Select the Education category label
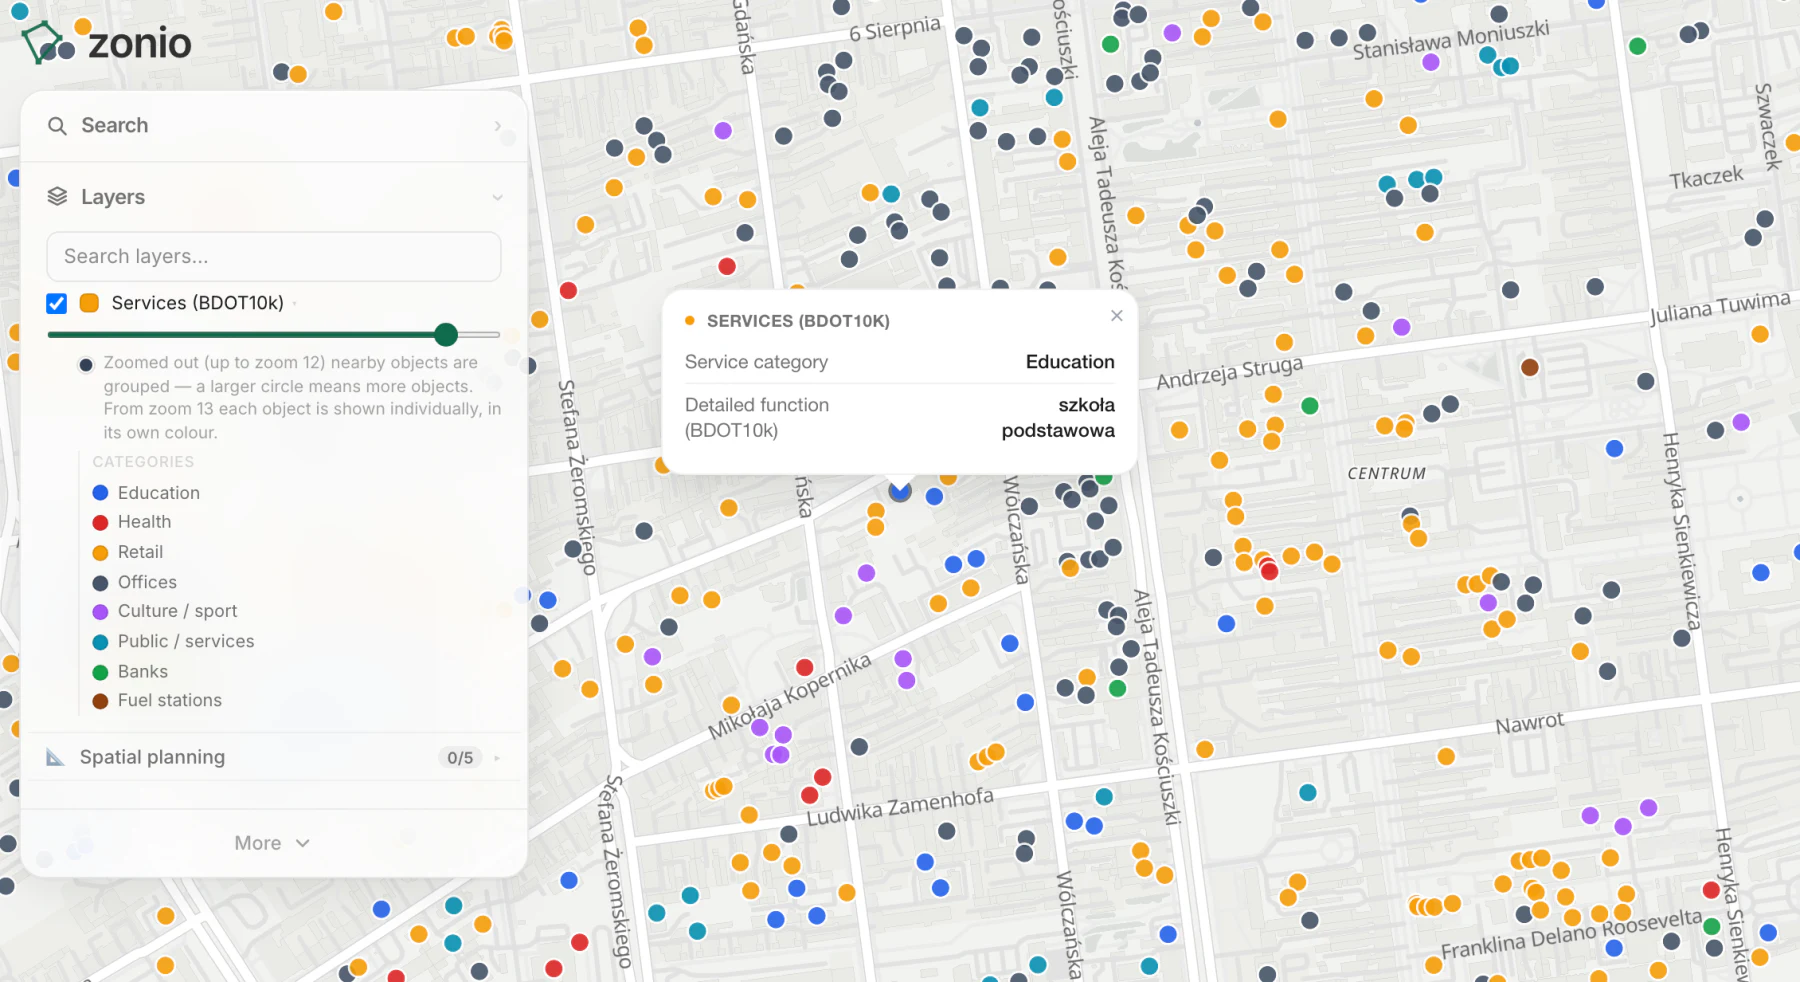This screenshot has height=982, width=1800. (159, 493)
